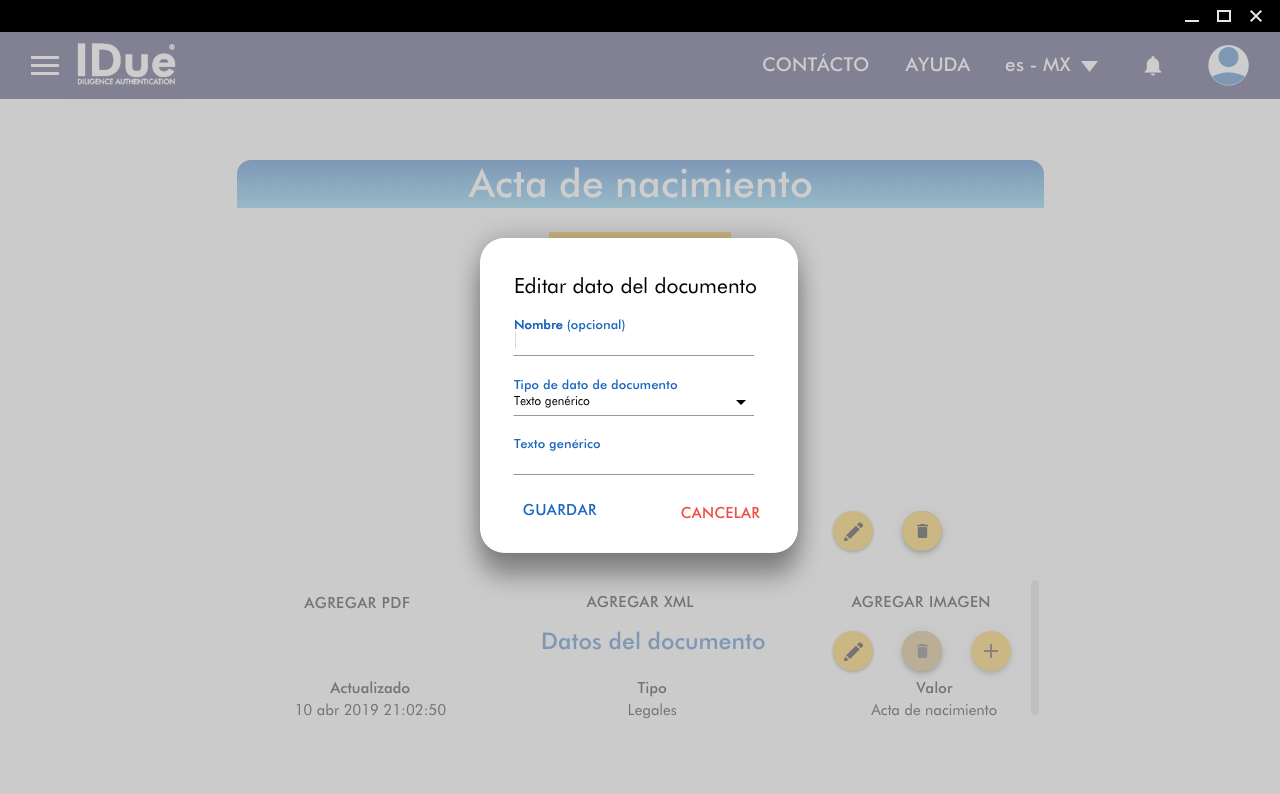Click the upper pencil edit icon
The image size is (1280, 794).
click(852, 531)
